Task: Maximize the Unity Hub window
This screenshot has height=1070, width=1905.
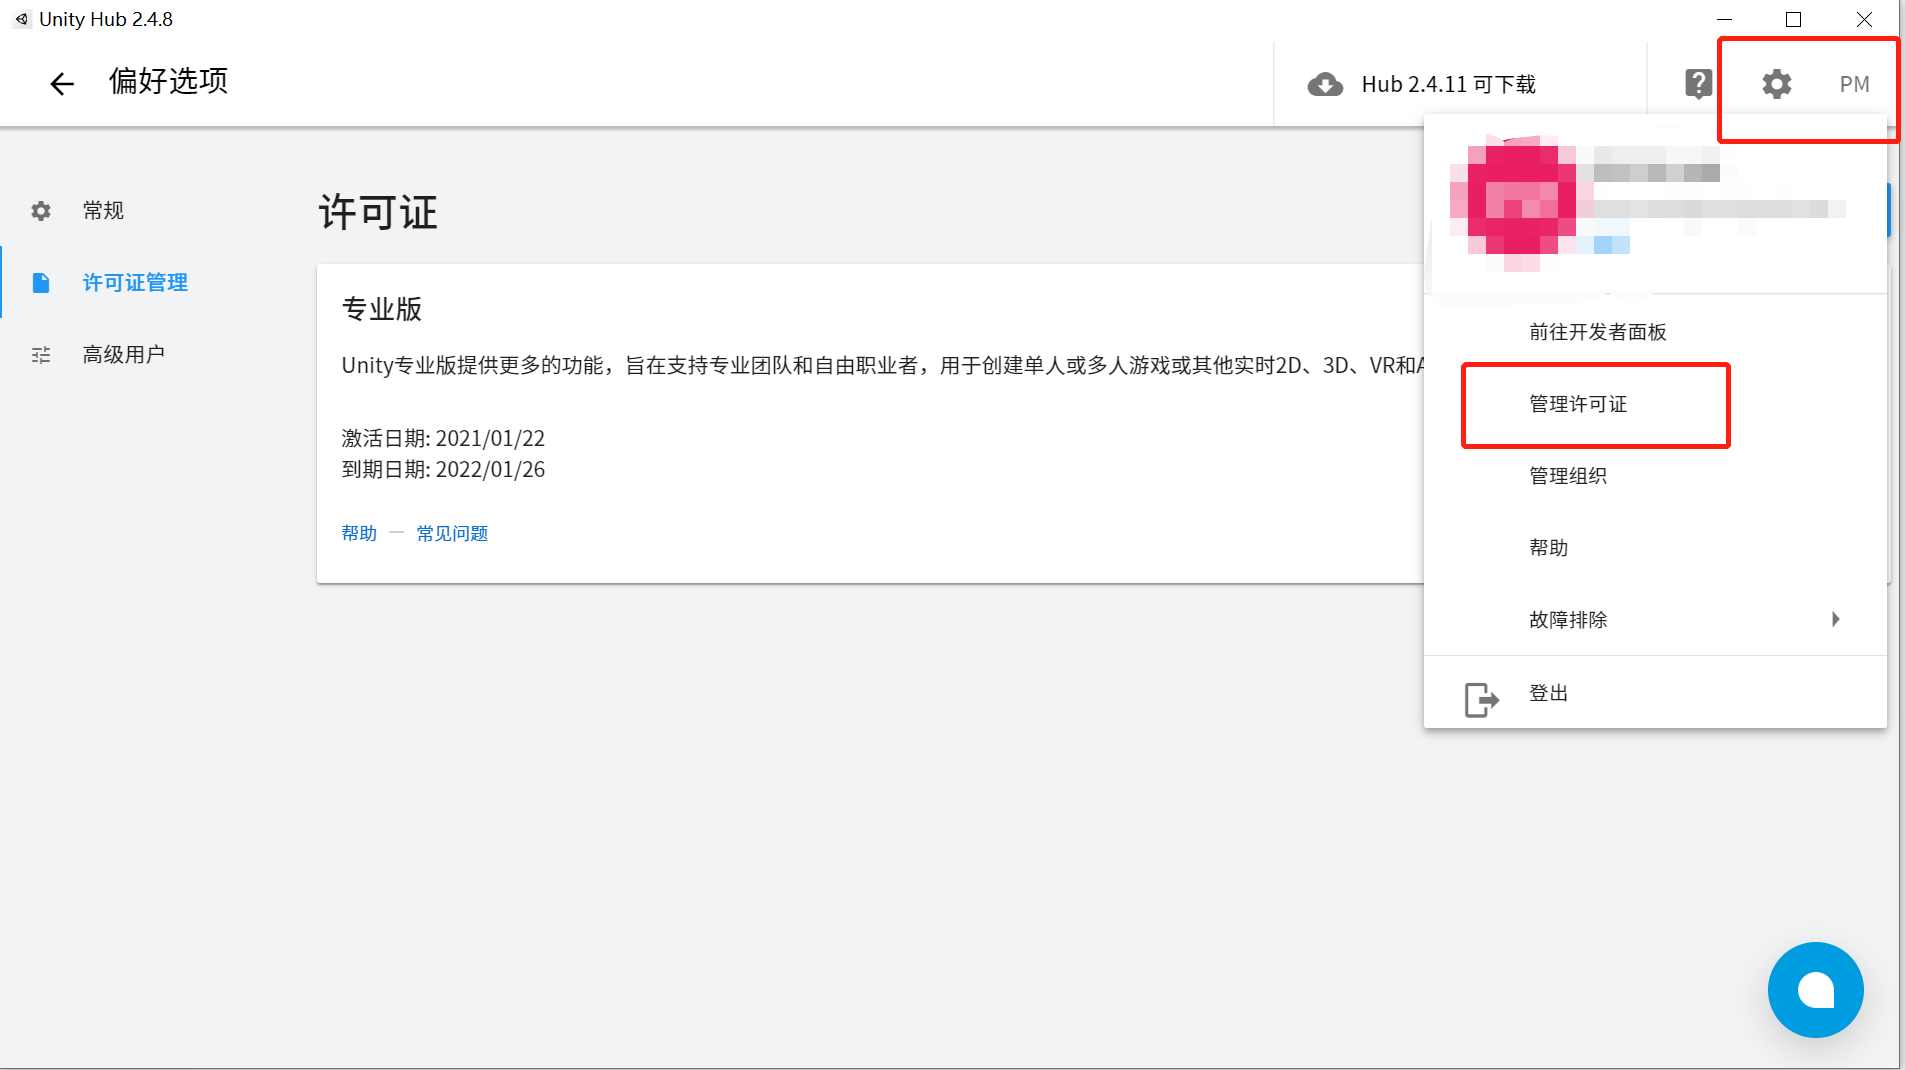Action: (1793, 19)
